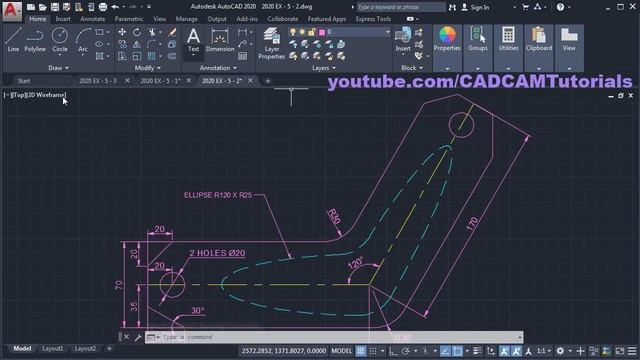Viewport: 640px width, 360px height.
Task: Click the keyword search box
Action: (x=401, y=7)
